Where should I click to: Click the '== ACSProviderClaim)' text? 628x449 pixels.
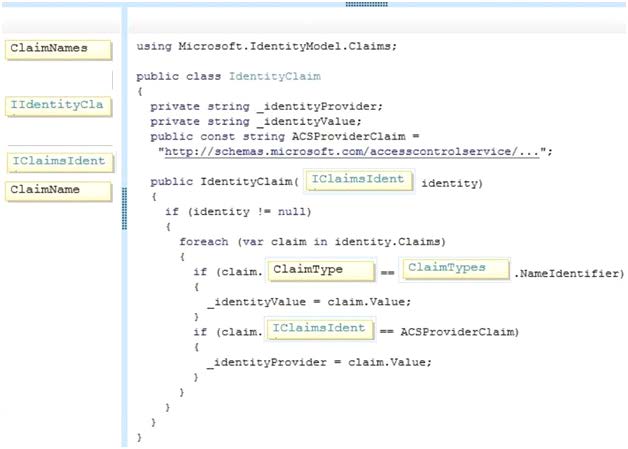tap(449, 332)
